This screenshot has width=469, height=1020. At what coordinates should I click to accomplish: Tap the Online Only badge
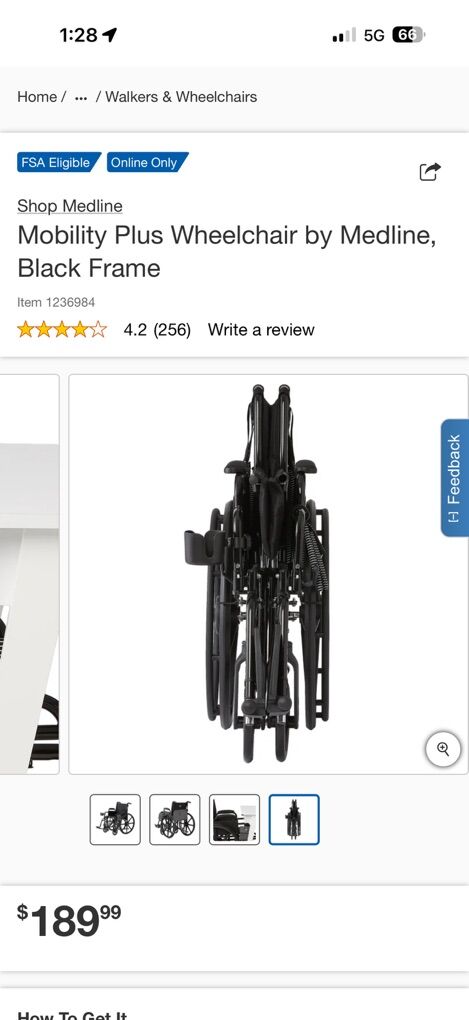[147, 162]
